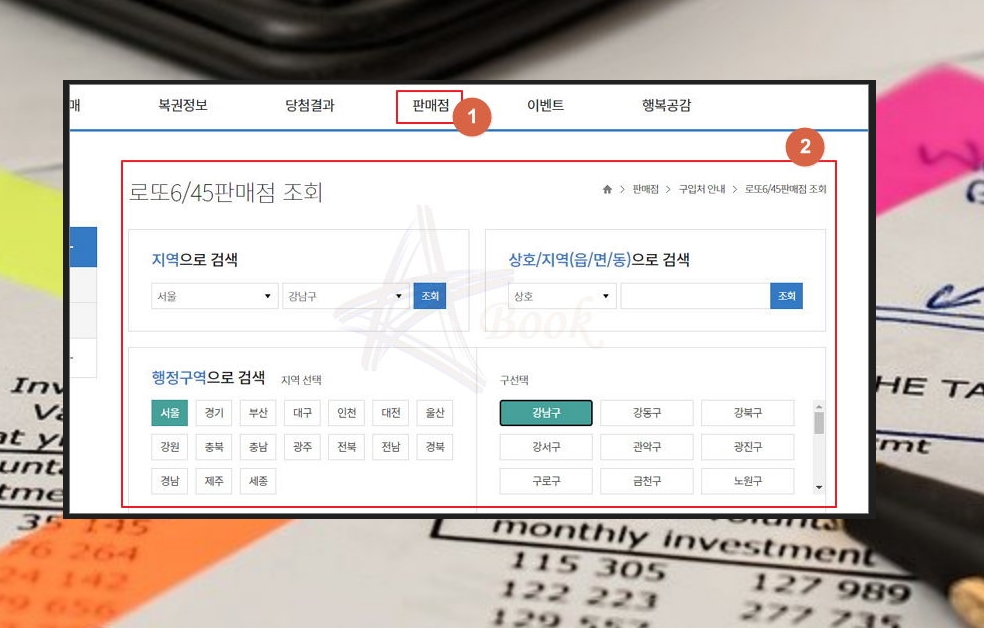Click the 행정구역으로 검색 heading
984x628 pixels.
208,377
